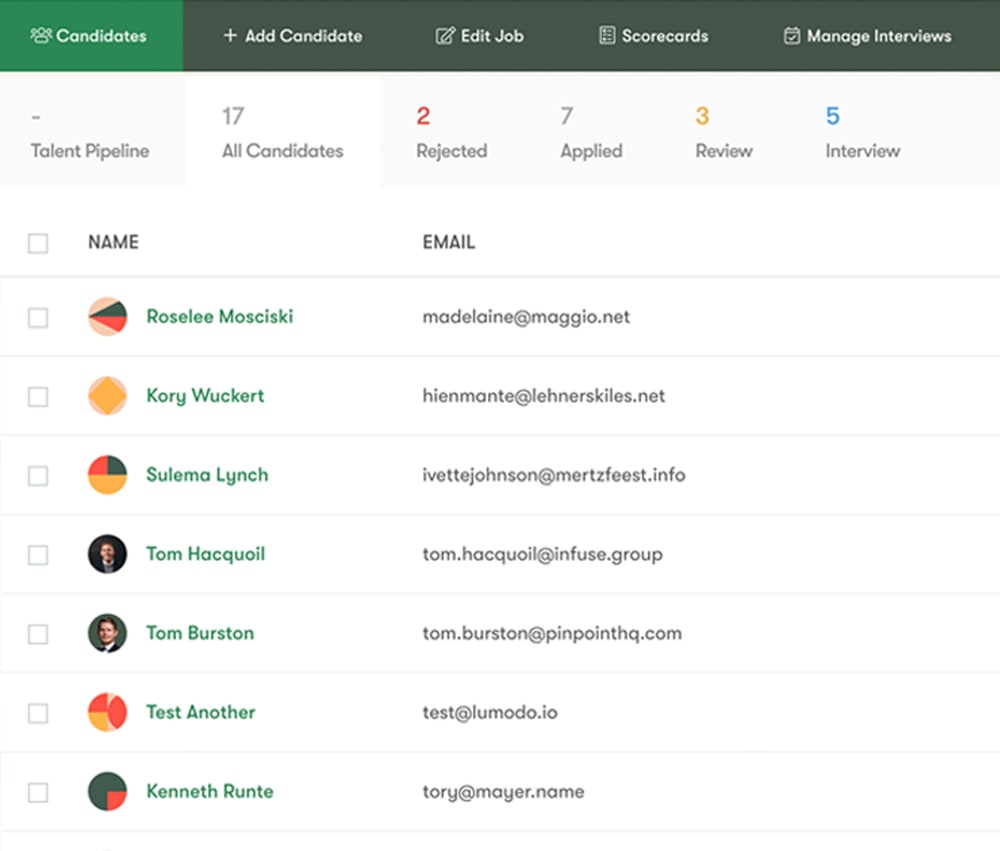
Task: Click email tory@mayer.name
Action: [503, 792]
